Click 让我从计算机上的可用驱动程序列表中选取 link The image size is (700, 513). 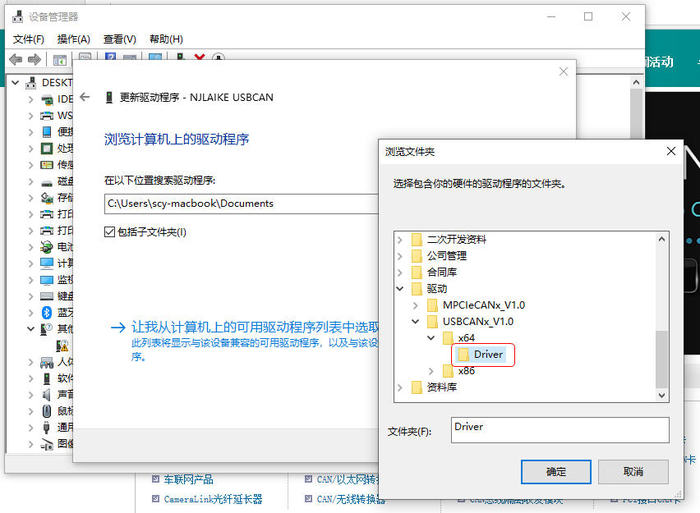[x=255, y=327]
